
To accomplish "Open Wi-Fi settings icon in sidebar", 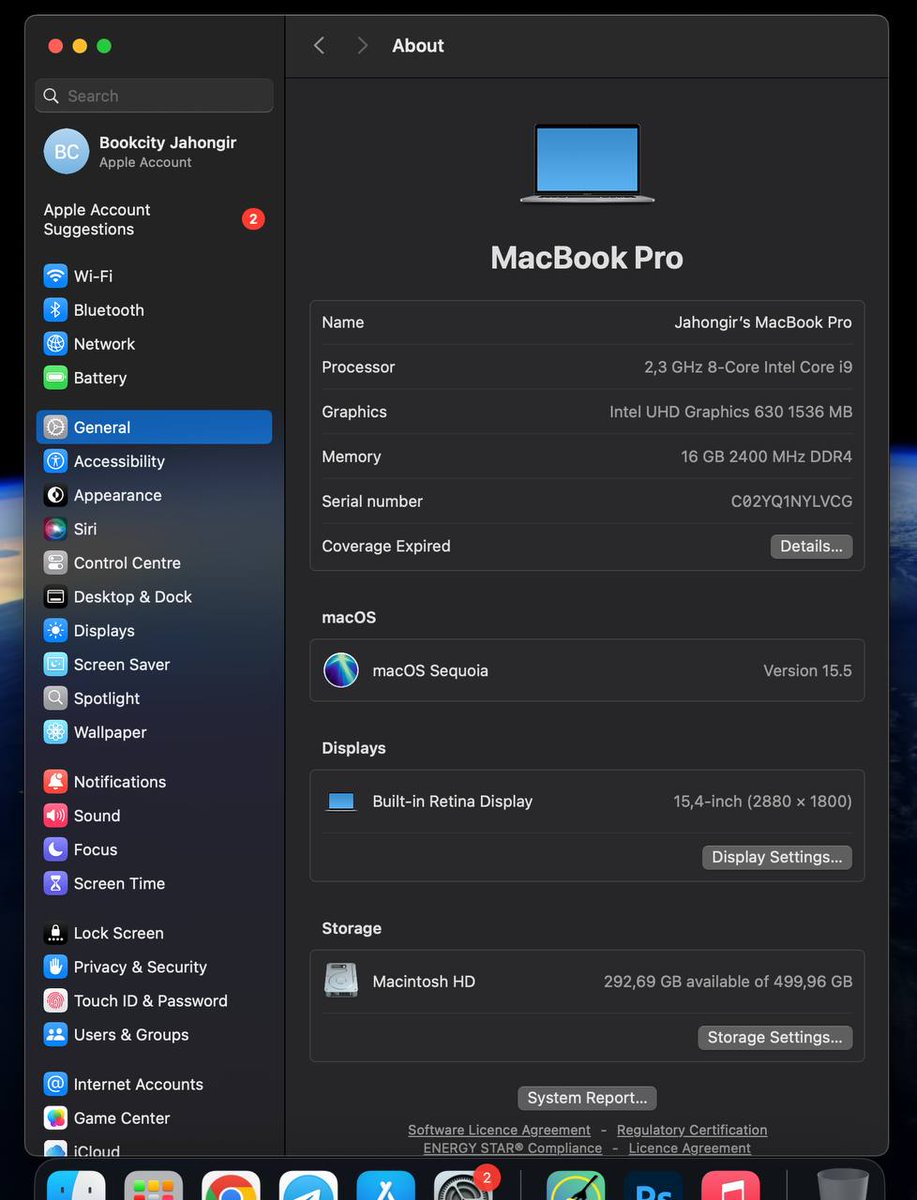I will (56, 276).
